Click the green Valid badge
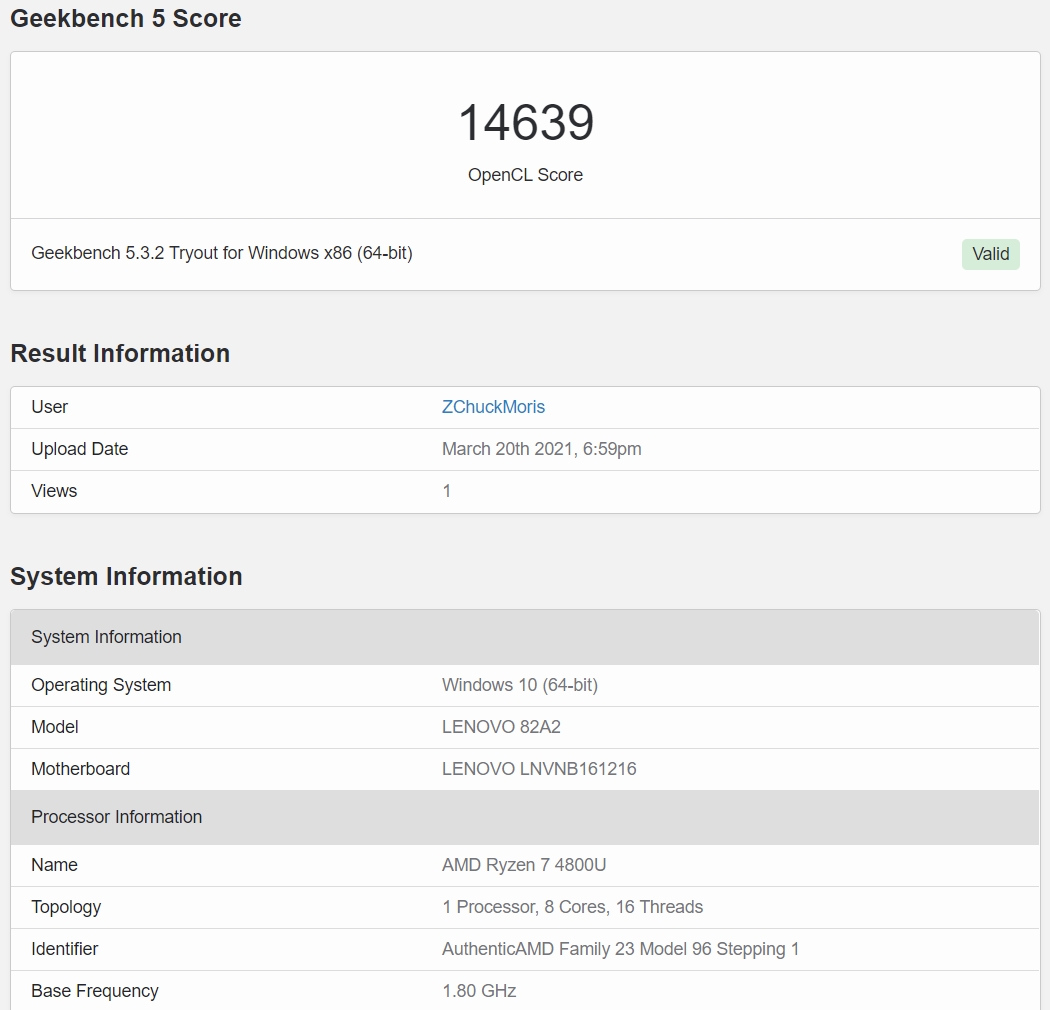 point(990,255)
